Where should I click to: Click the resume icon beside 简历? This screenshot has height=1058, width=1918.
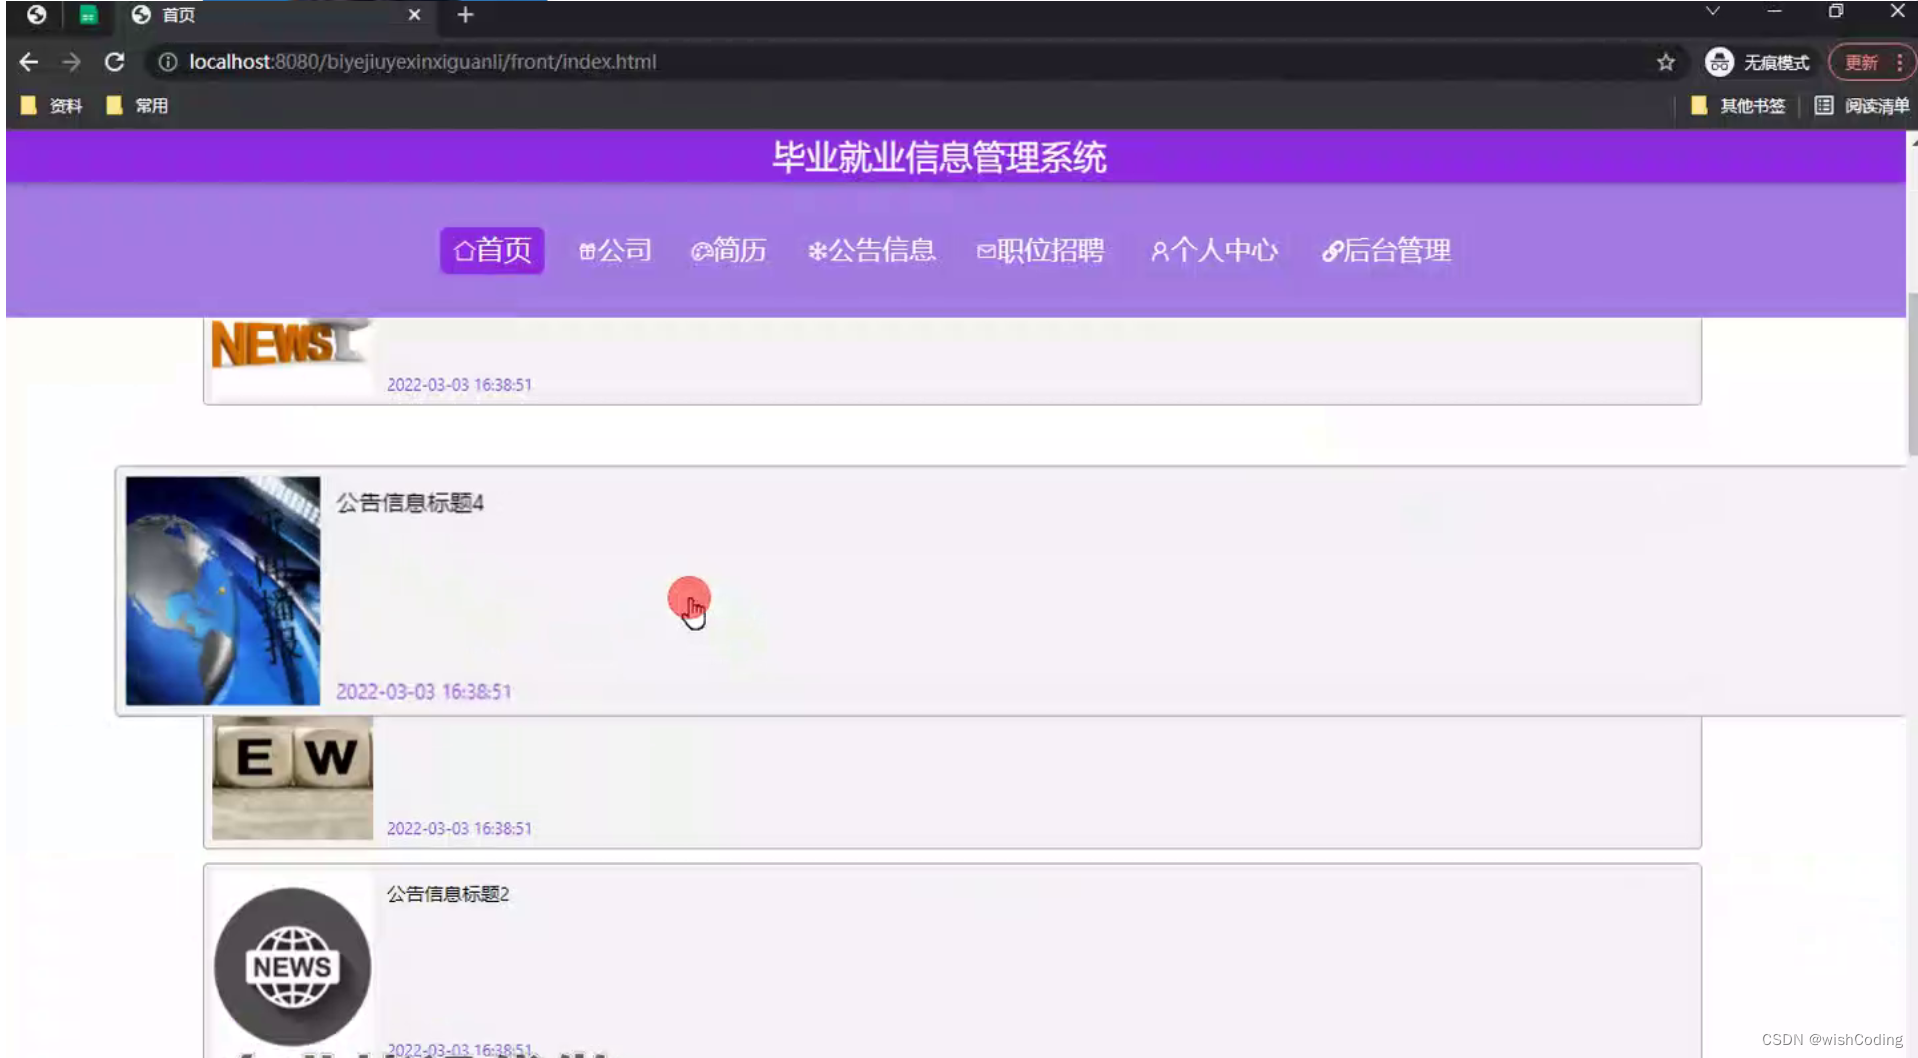click(701, 251)
